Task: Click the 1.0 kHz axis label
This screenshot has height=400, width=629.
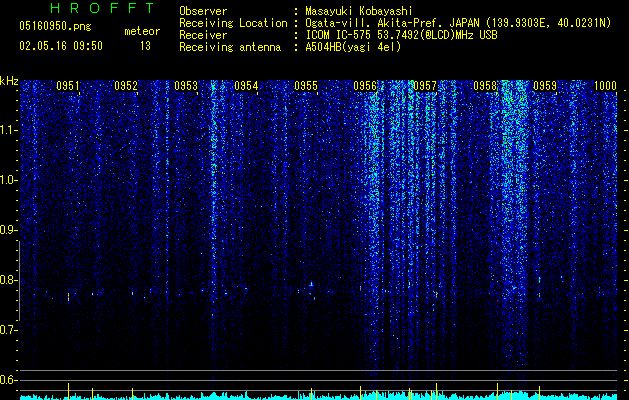Action: [x=8, y=180]
